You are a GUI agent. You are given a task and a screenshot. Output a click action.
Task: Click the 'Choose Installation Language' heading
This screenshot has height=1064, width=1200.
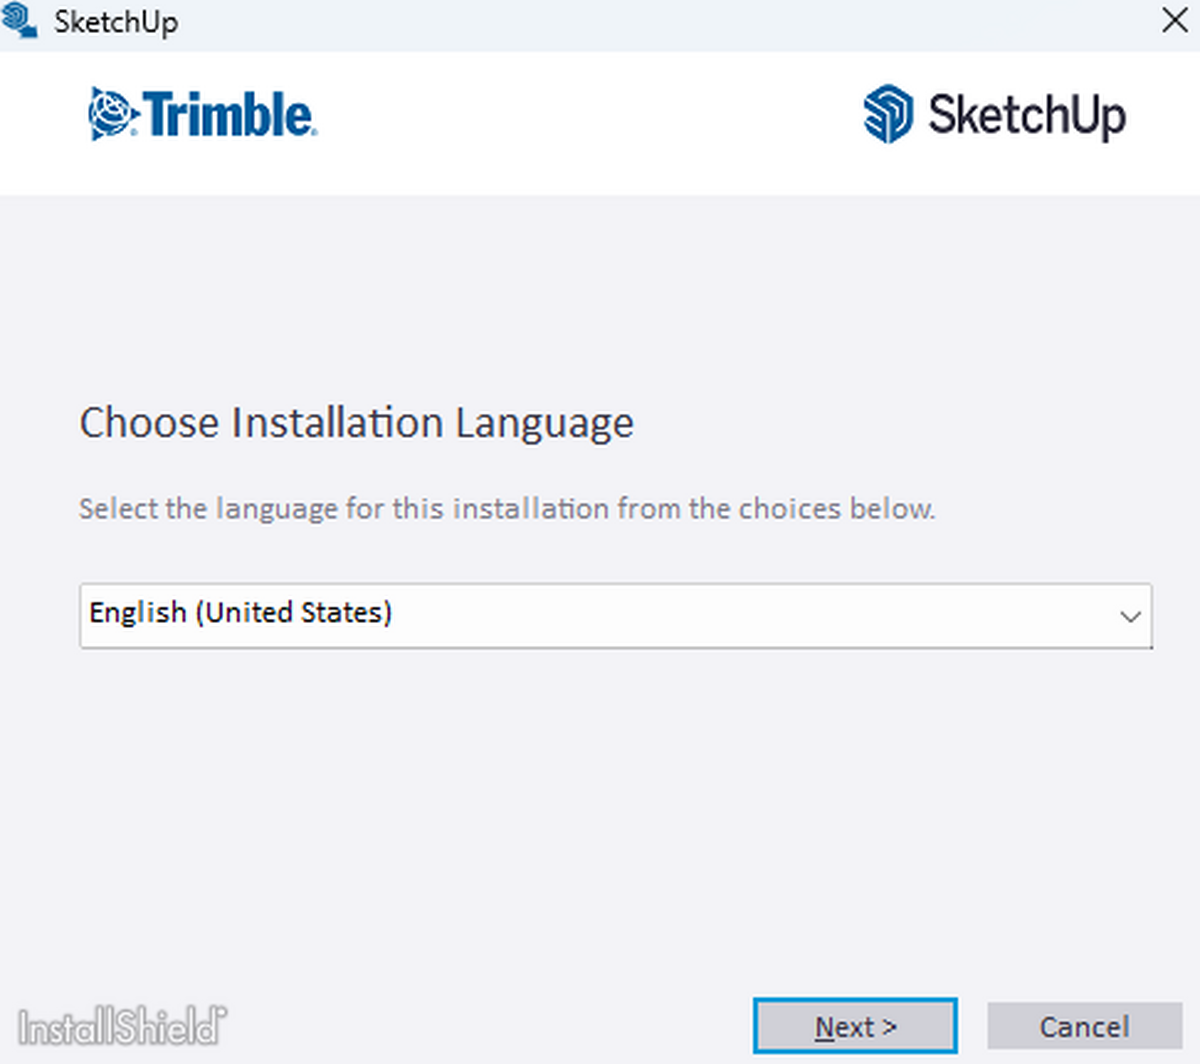pos(356,423)
